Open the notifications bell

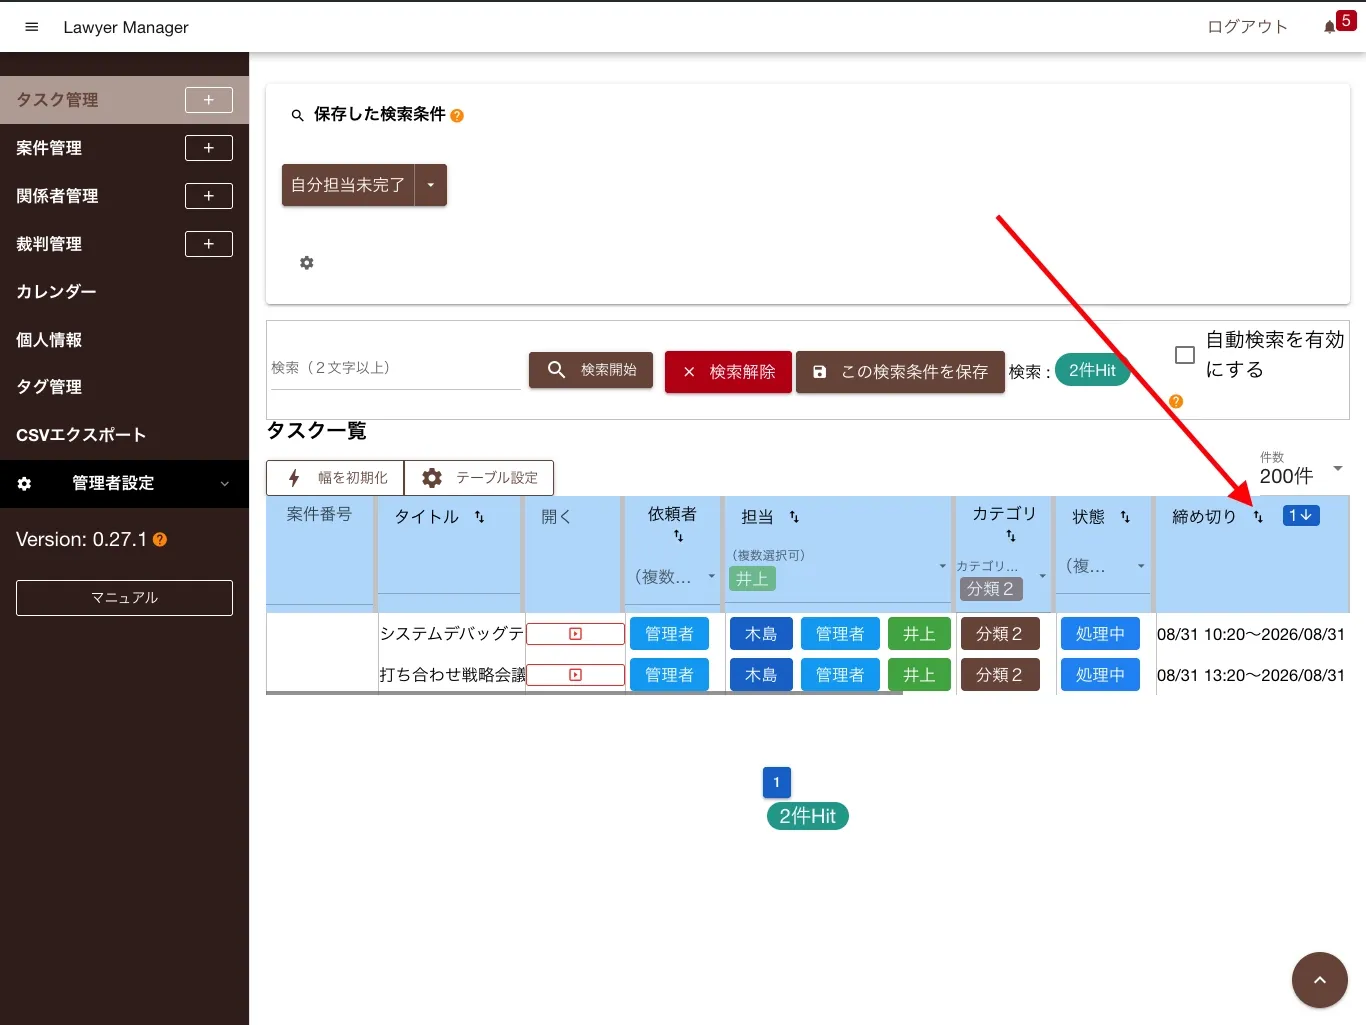(1329, 27)
